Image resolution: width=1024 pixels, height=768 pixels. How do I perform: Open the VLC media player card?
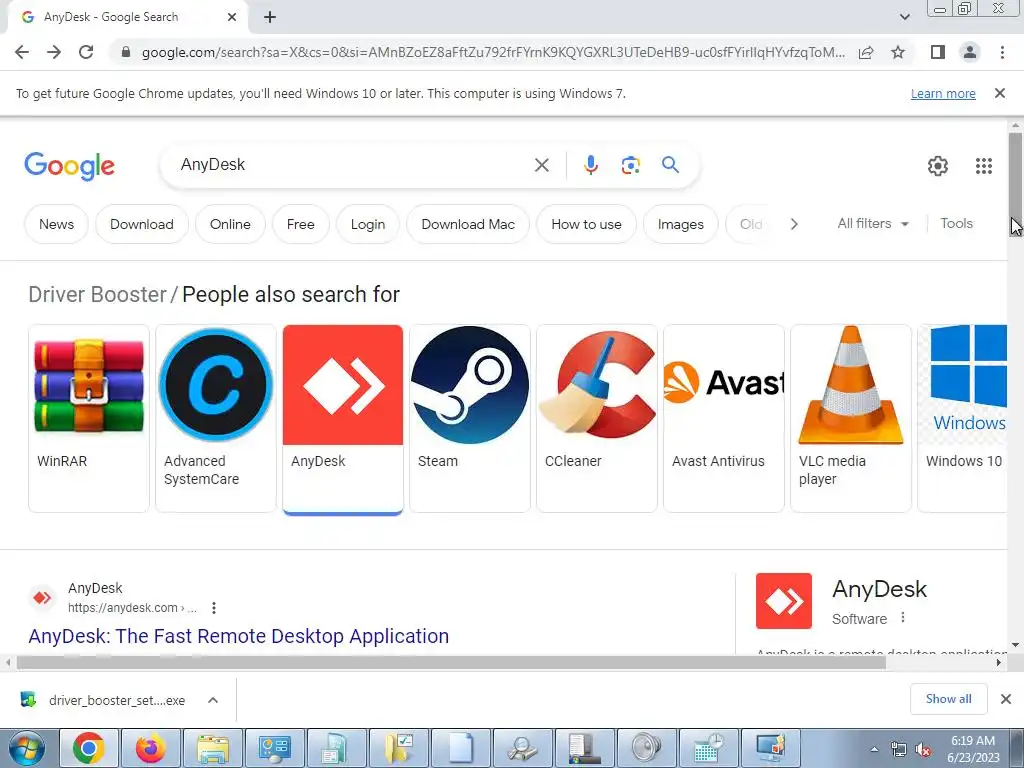click(851, 418)
